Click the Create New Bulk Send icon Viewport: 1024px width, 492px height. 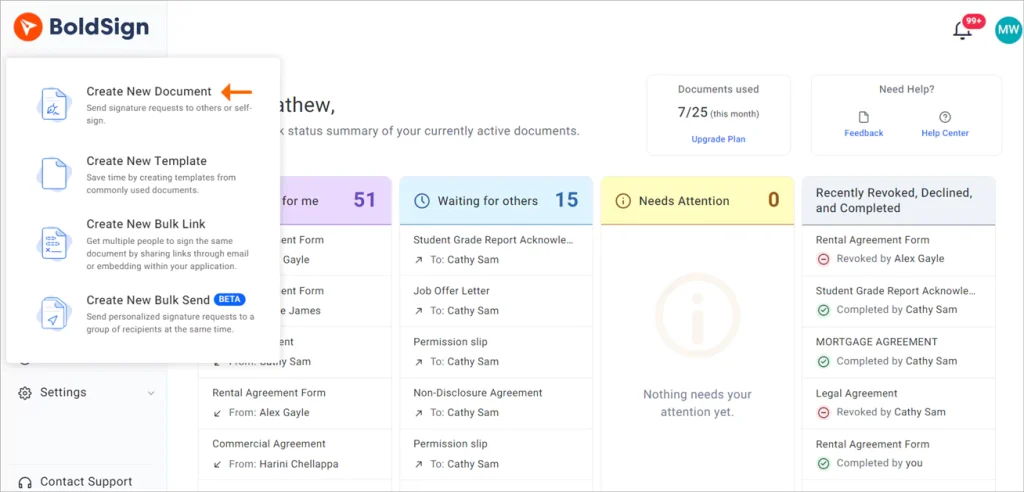pos(54,312)
